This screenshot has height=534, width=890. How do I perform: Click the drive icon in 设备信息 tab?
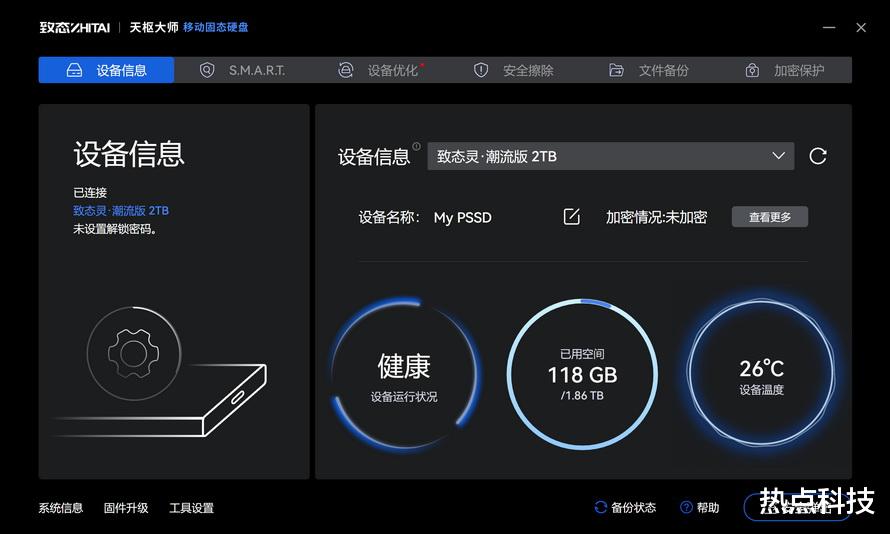tap(74, 70)
